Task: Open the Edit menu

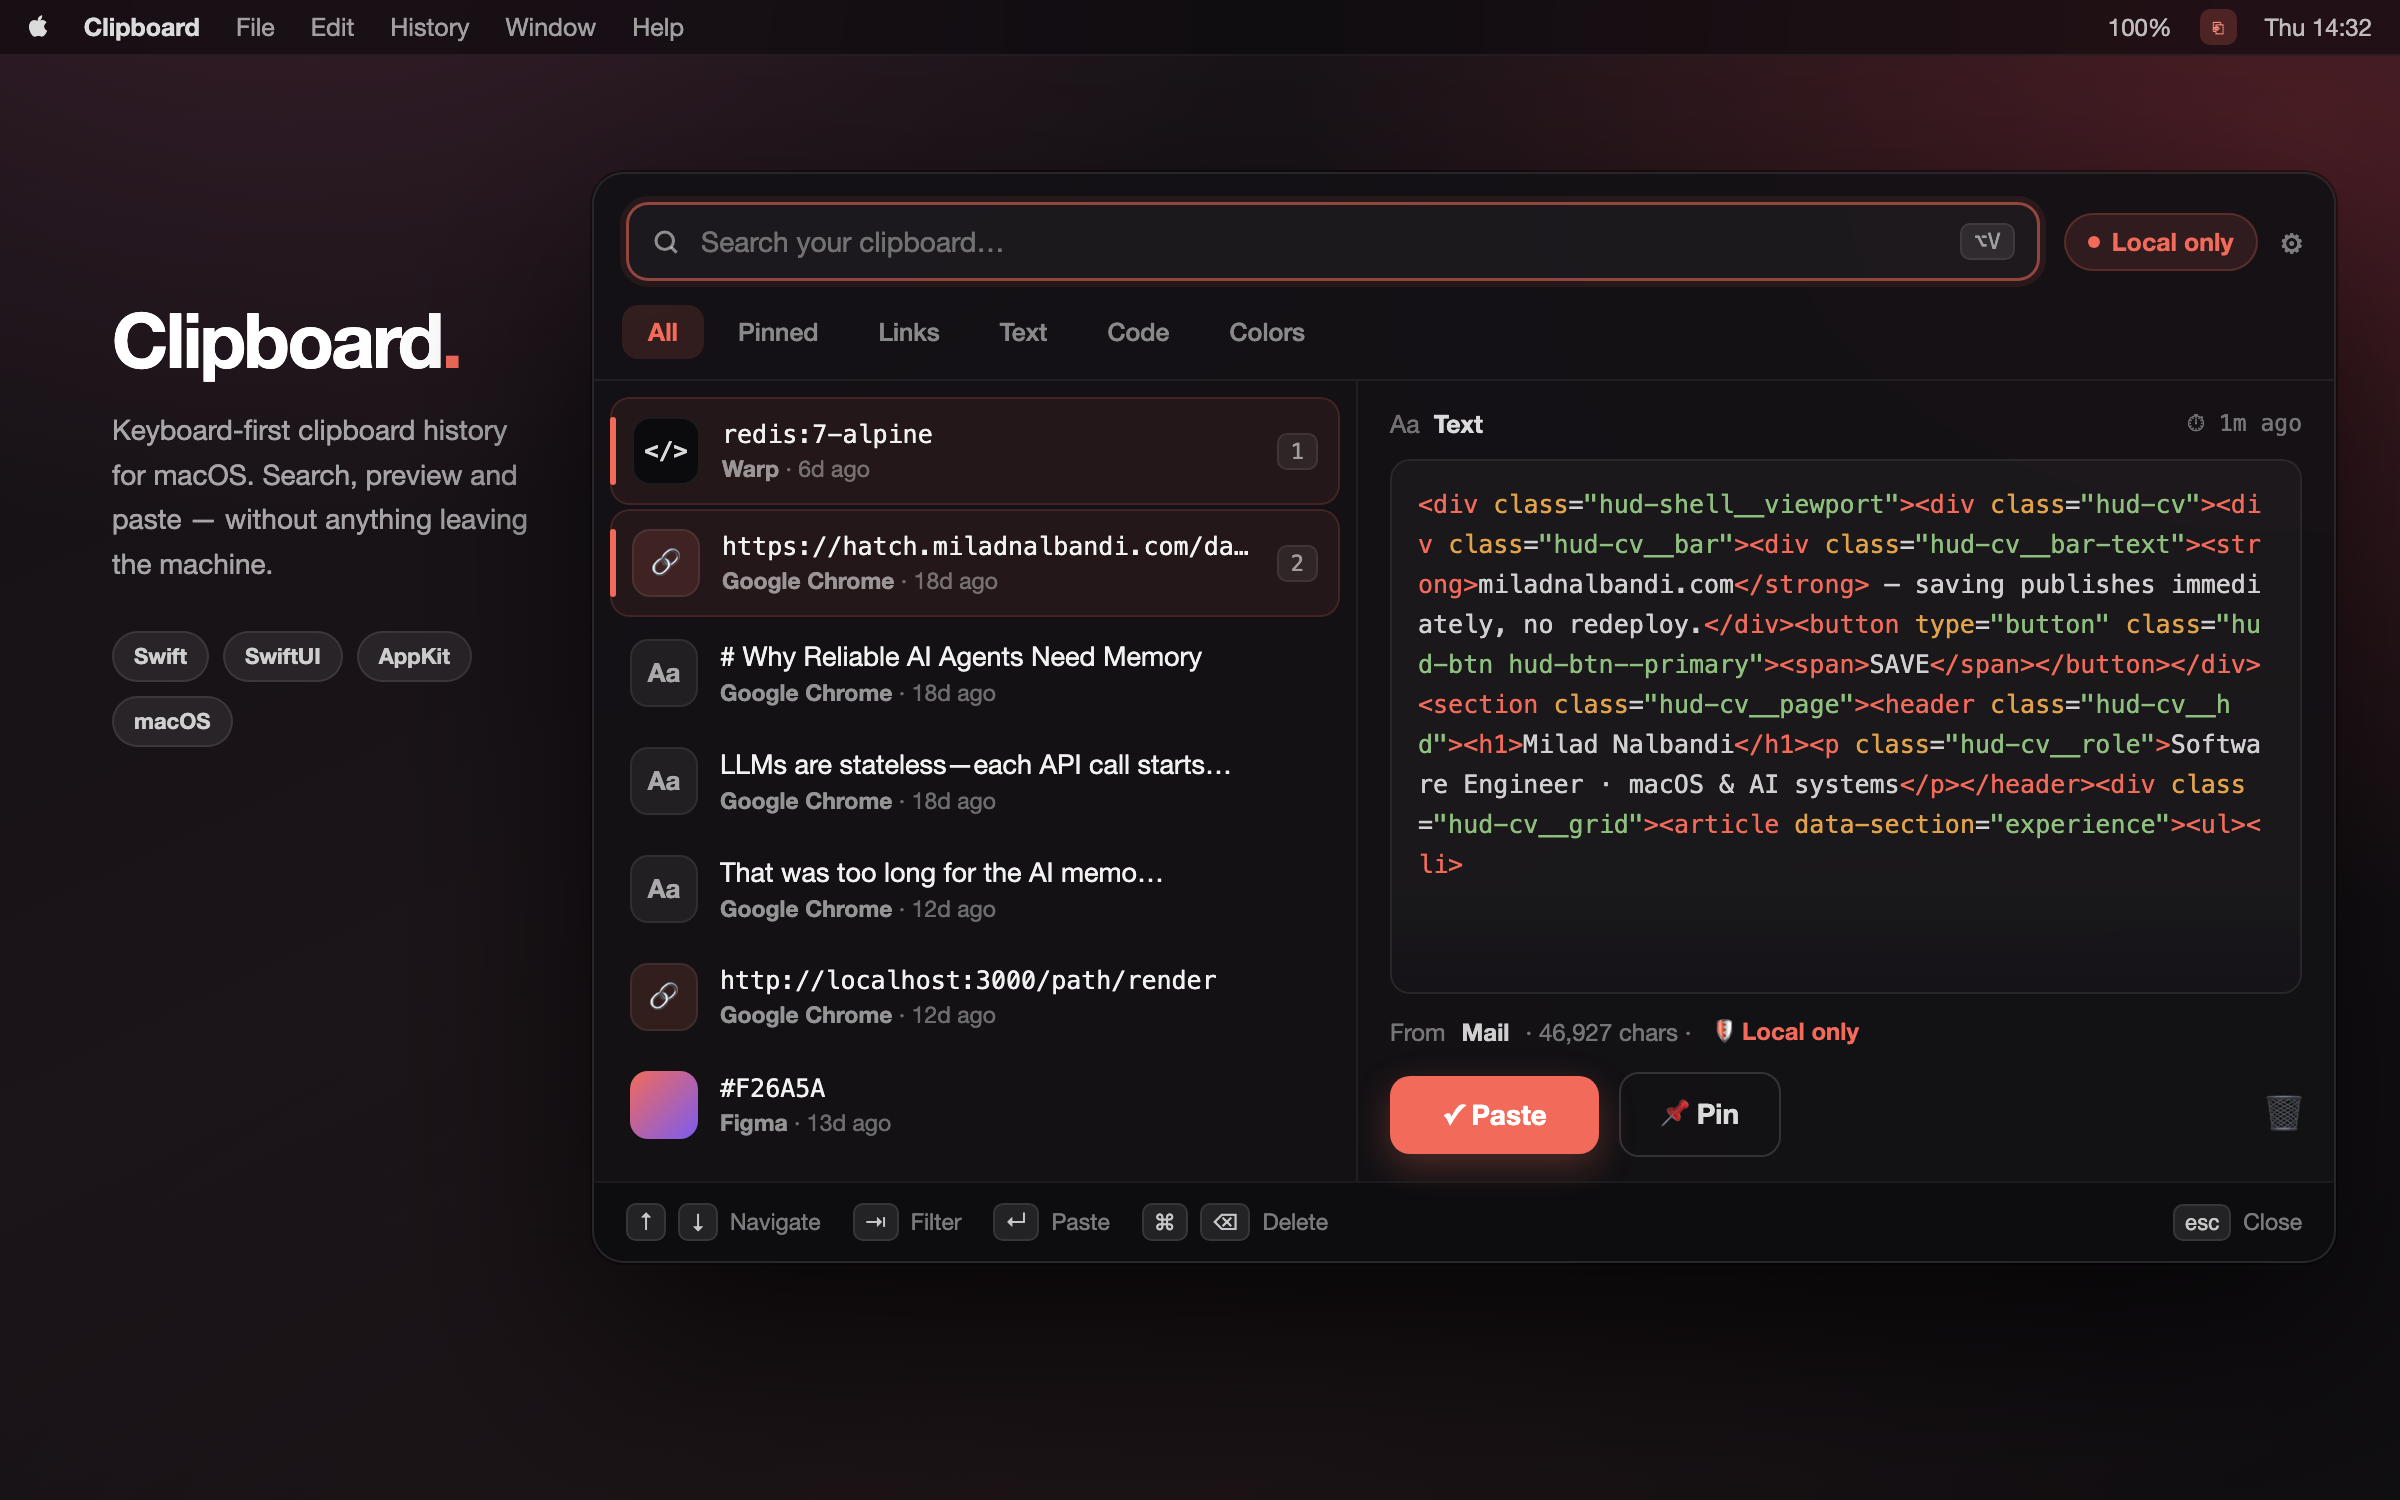Action: click(x=332, y=27)
